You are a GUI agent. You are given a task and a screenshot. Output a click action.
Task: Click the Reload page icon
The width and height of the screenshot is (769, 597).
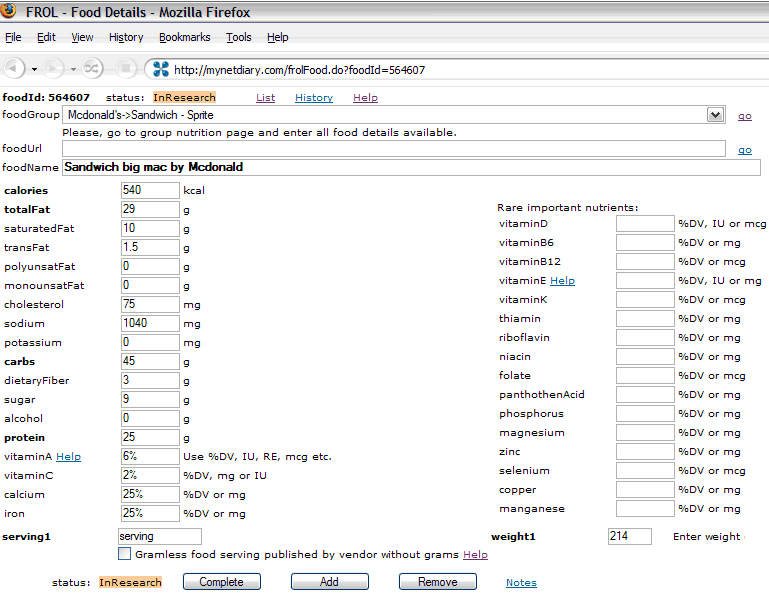click(x=91, y=69)
